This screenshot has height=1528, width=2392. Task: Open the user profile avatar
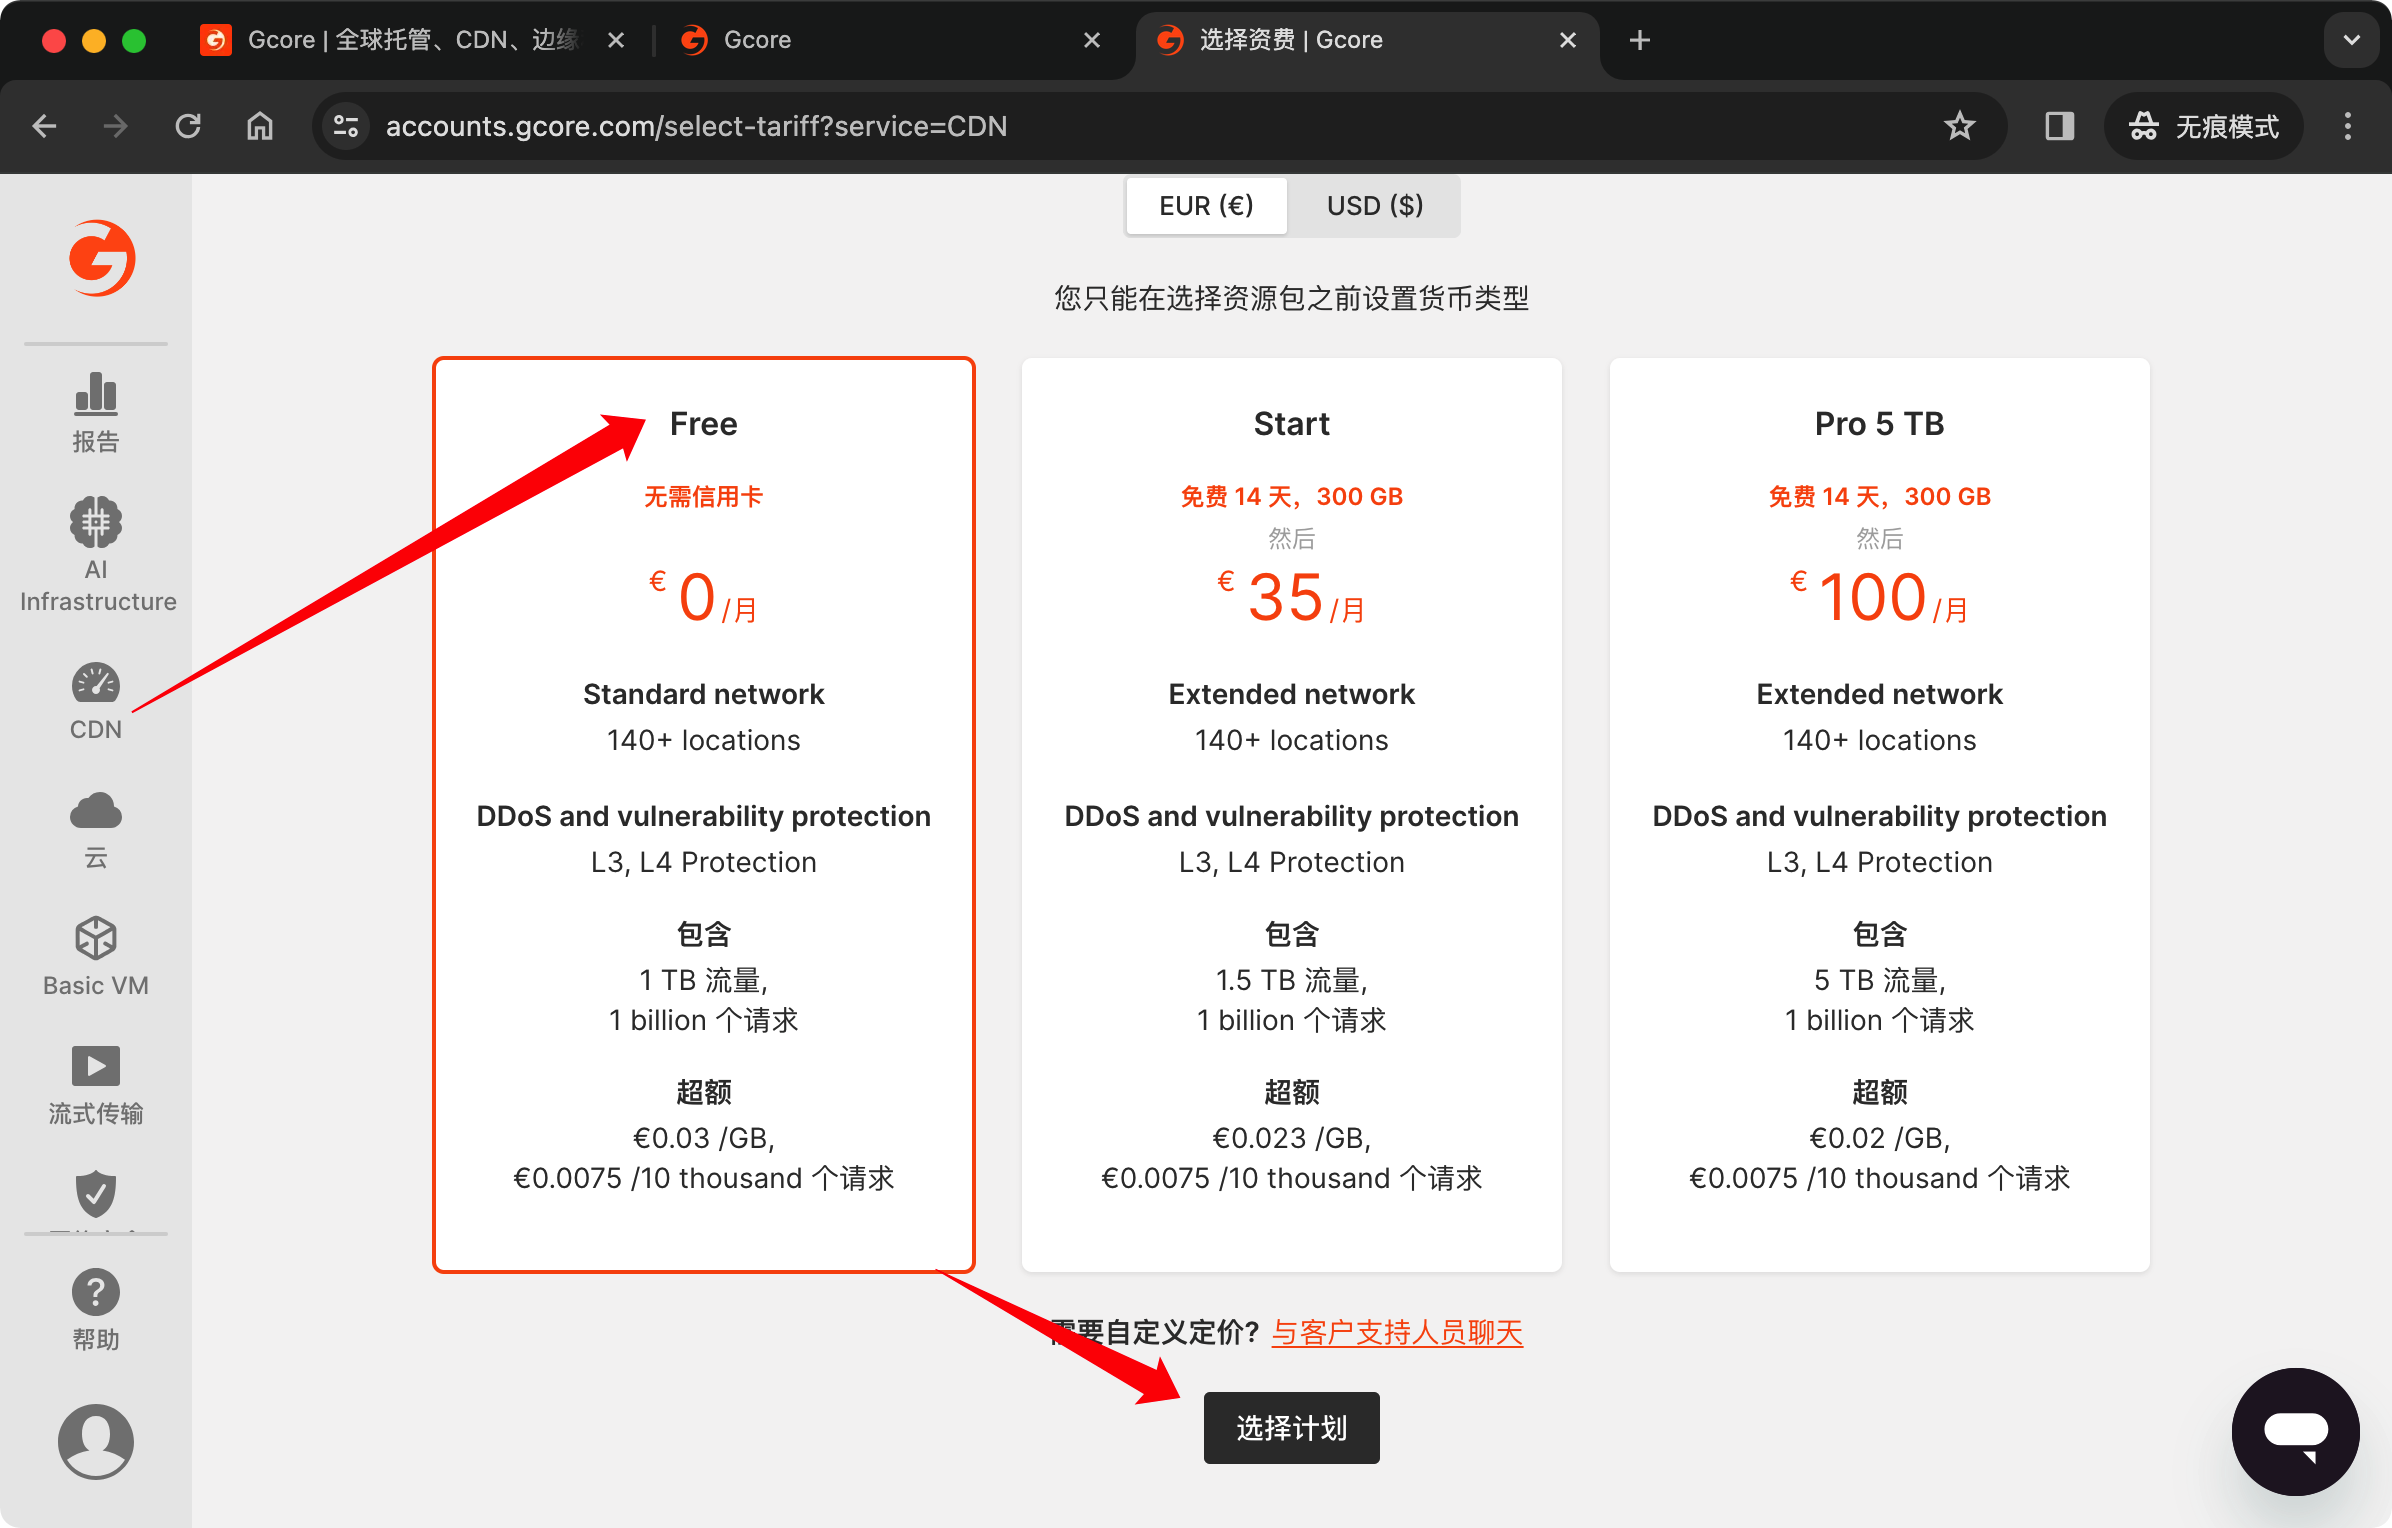tap(96, 1441)
